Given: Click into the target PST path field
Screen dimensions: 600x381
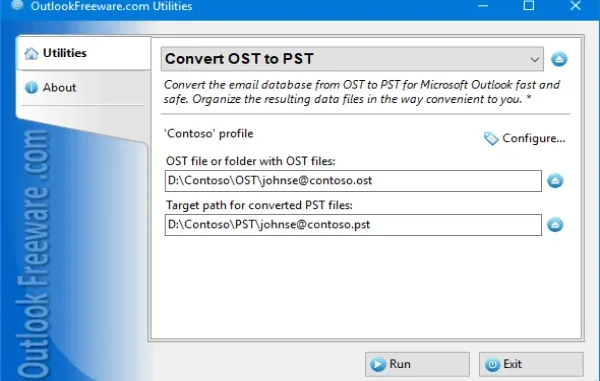Looking at the screenshot, I should tap(353, 225).
